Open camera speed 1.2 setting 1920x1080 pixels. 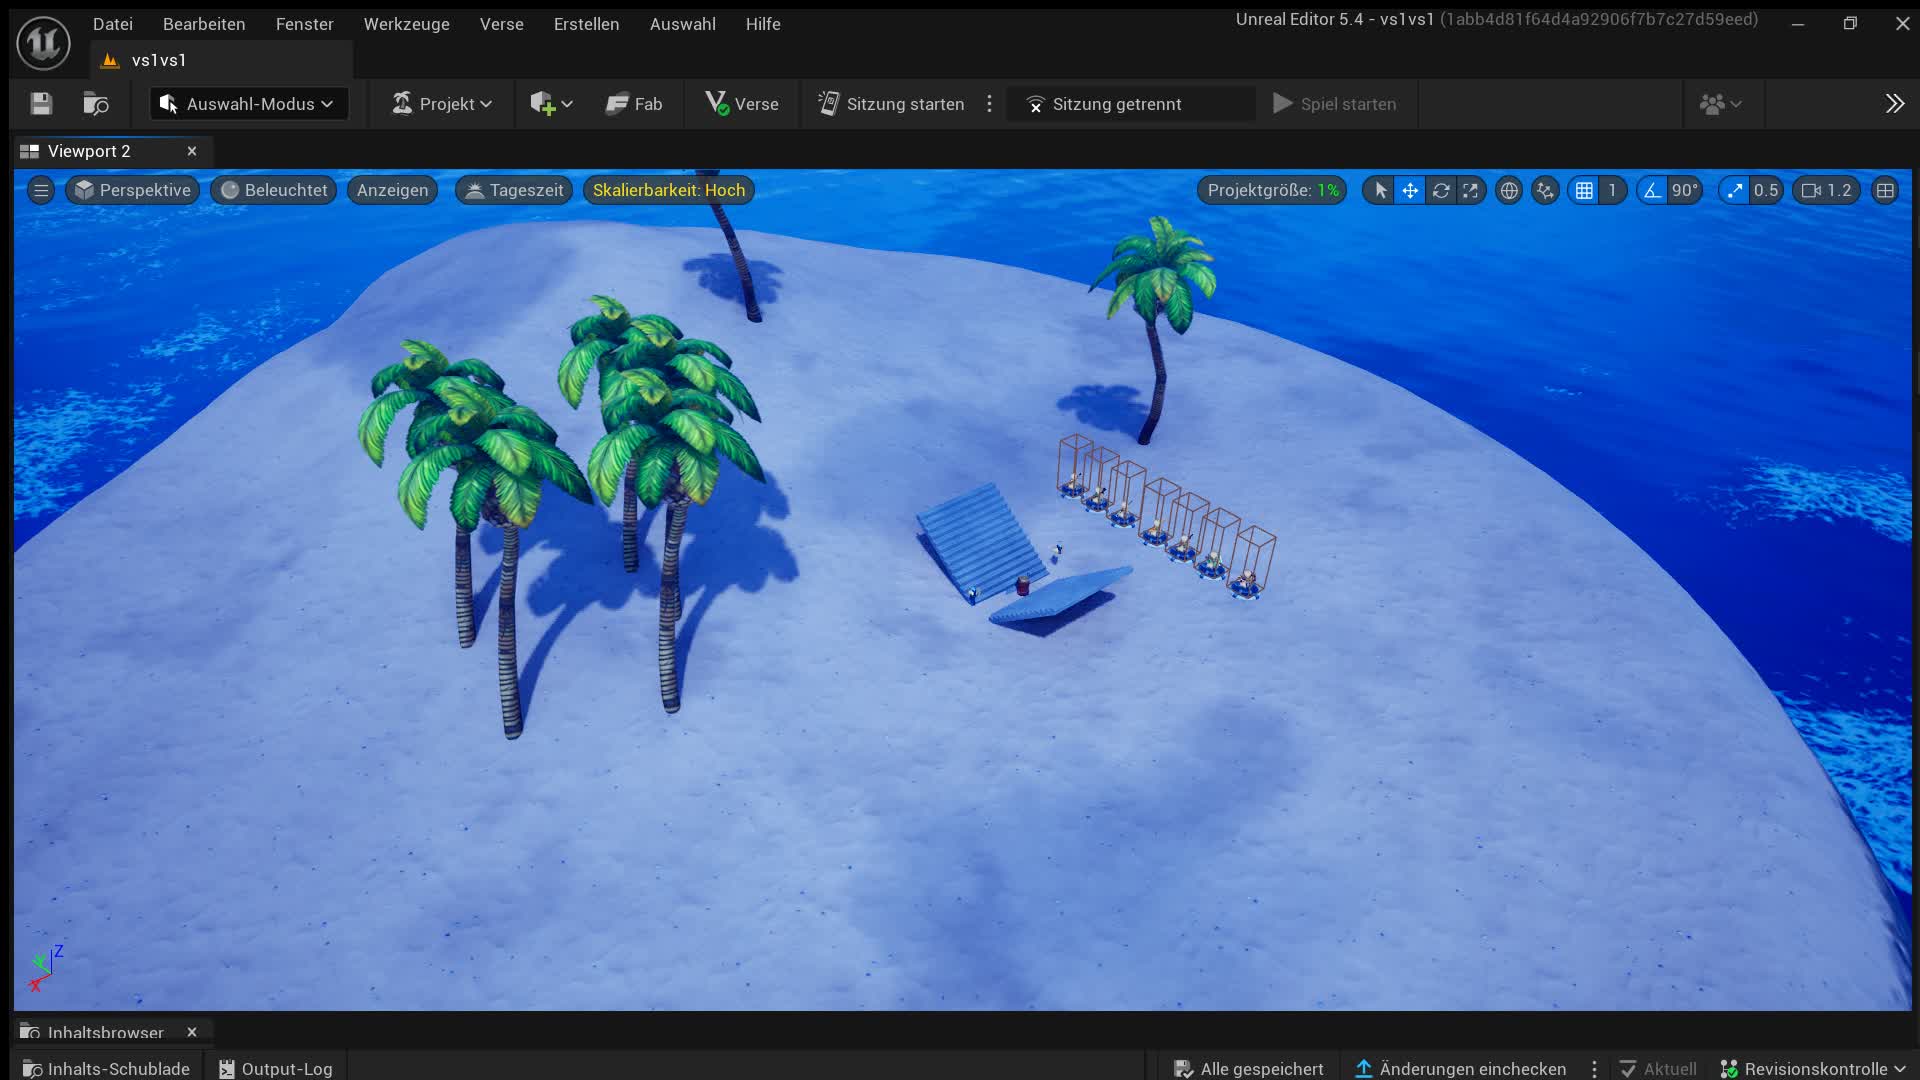tap(1826, 190)
